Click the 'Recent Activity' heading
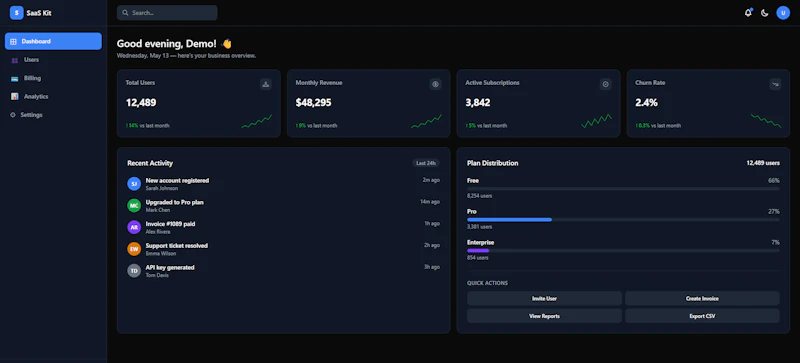 pos(150,163)
